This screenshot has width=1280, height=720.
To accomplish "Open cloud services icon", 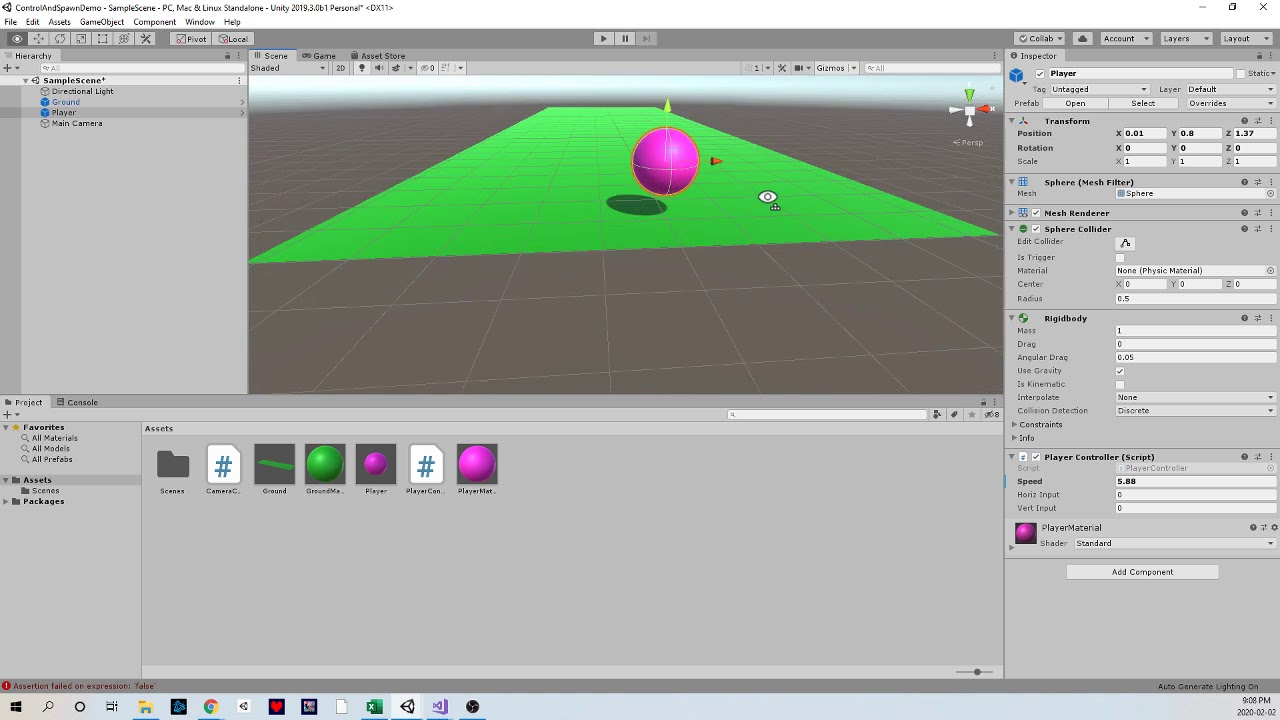I will click(x=1082, y=39).
